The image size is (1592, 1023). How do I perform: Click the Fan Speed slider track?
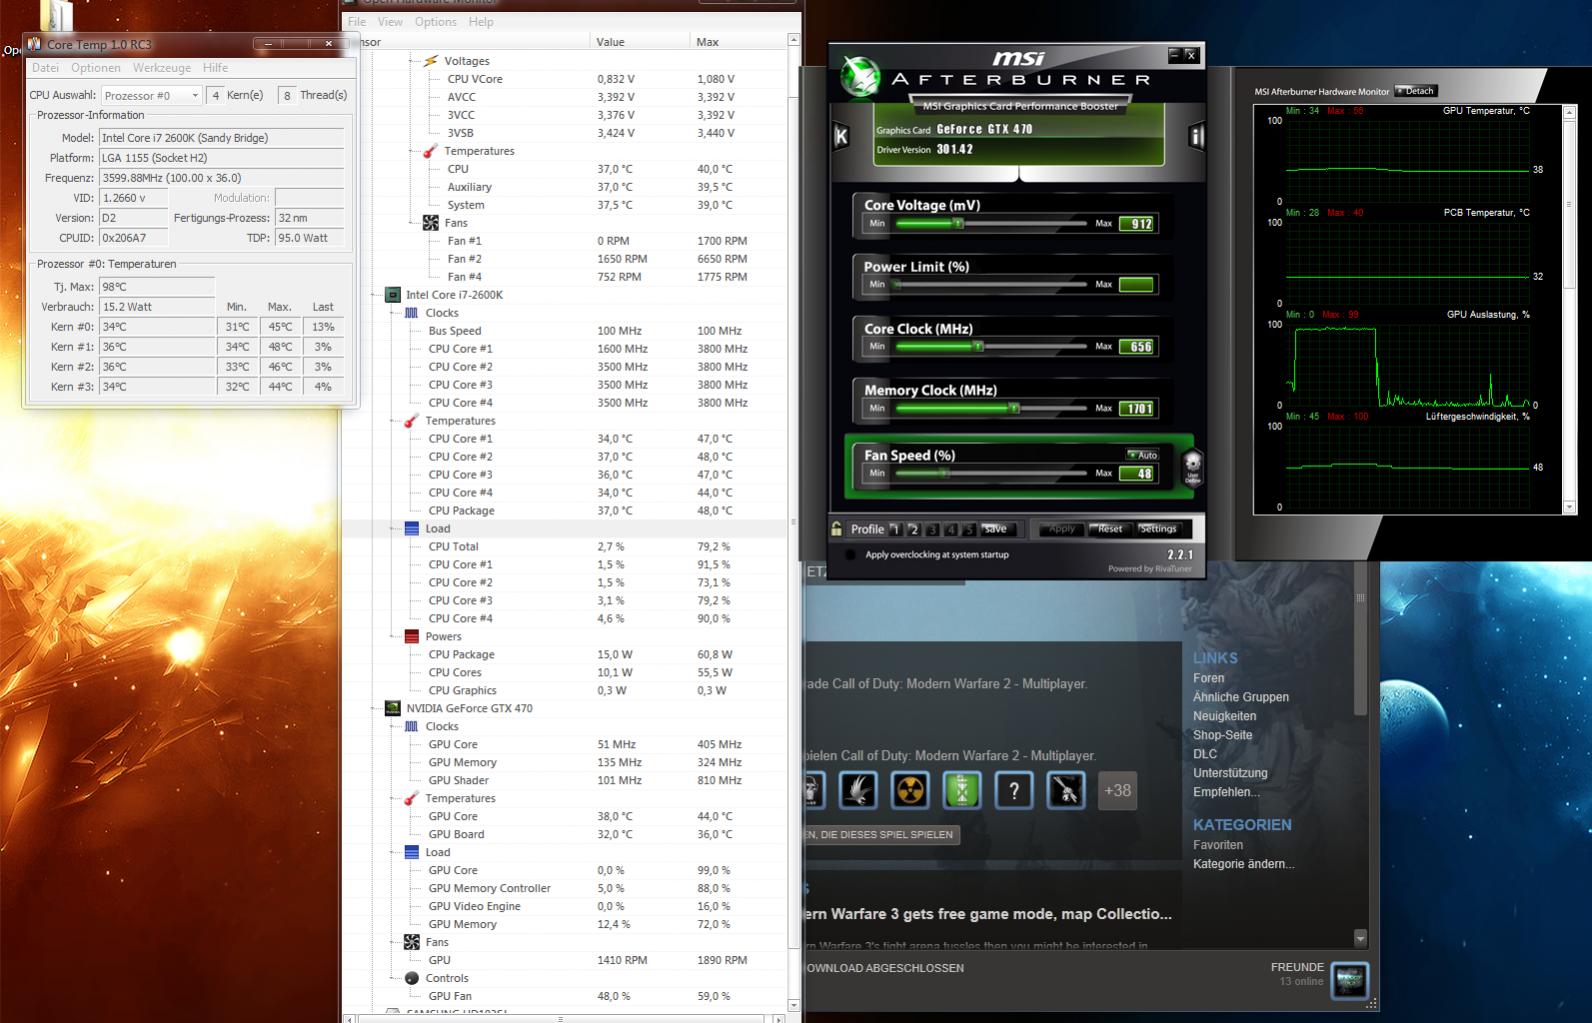[991, 473]
